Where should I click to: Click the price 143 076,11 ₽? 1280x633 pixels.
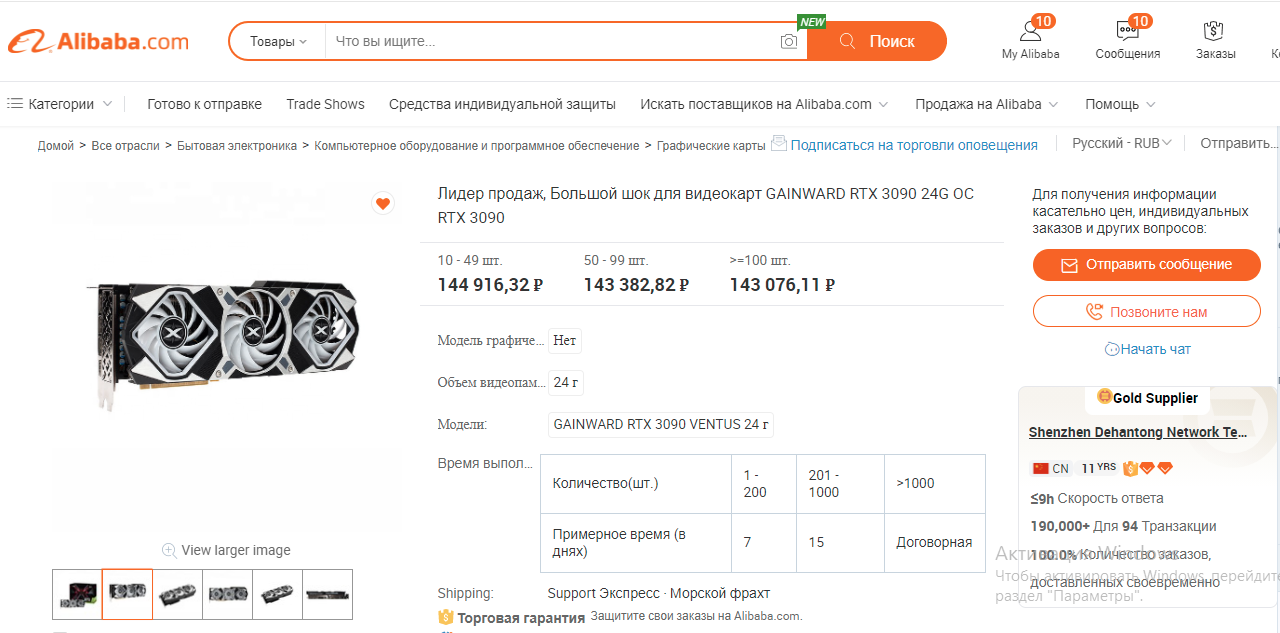(x=783, y=285)
